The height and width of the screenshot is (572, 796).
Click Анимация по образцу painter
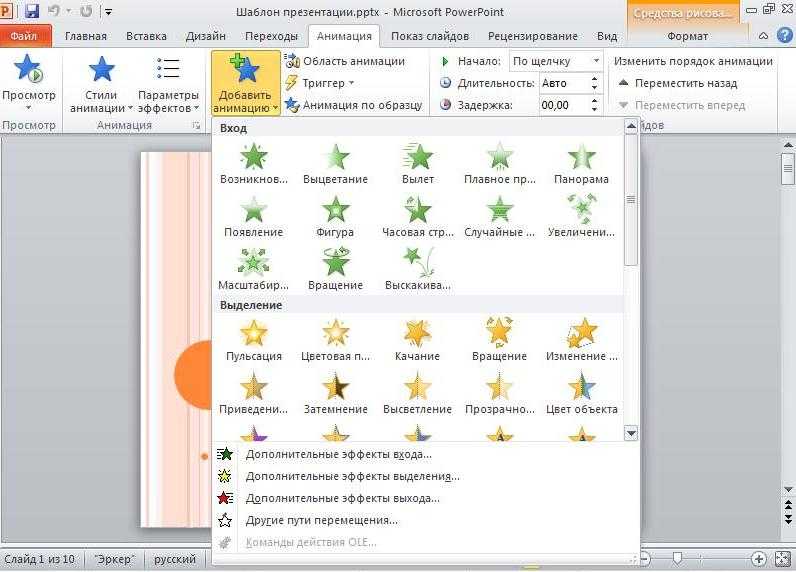pyautogui.click(x=353, y=105)
